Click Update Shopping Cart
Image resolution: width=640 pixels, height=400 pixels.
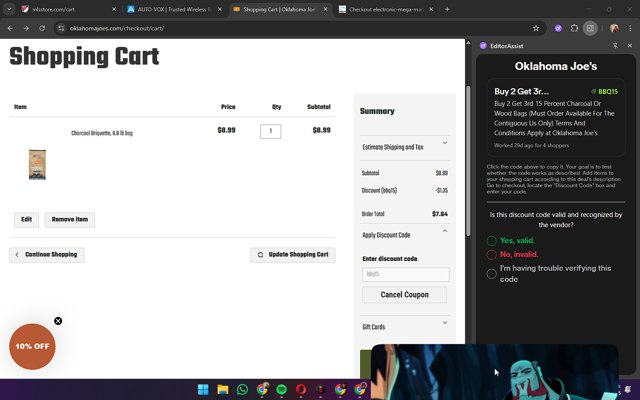pos(293,255)
